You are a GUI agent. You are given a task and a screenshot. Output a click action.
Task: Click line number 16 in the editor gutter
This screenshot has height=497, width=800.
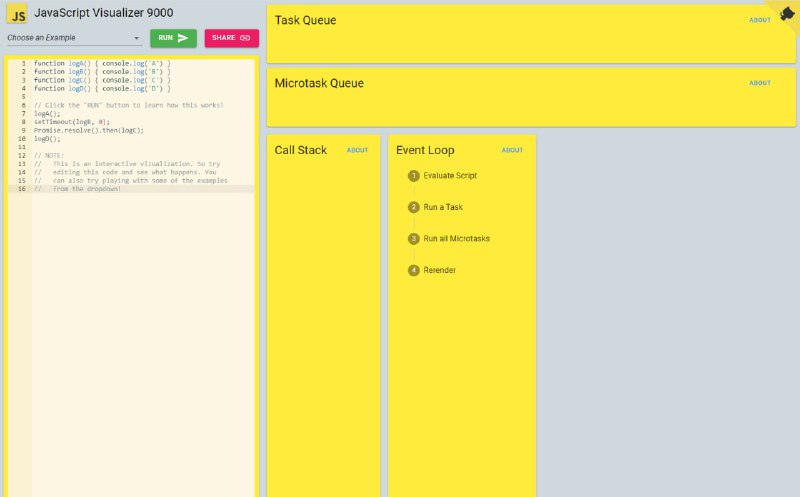pos(22,188)
